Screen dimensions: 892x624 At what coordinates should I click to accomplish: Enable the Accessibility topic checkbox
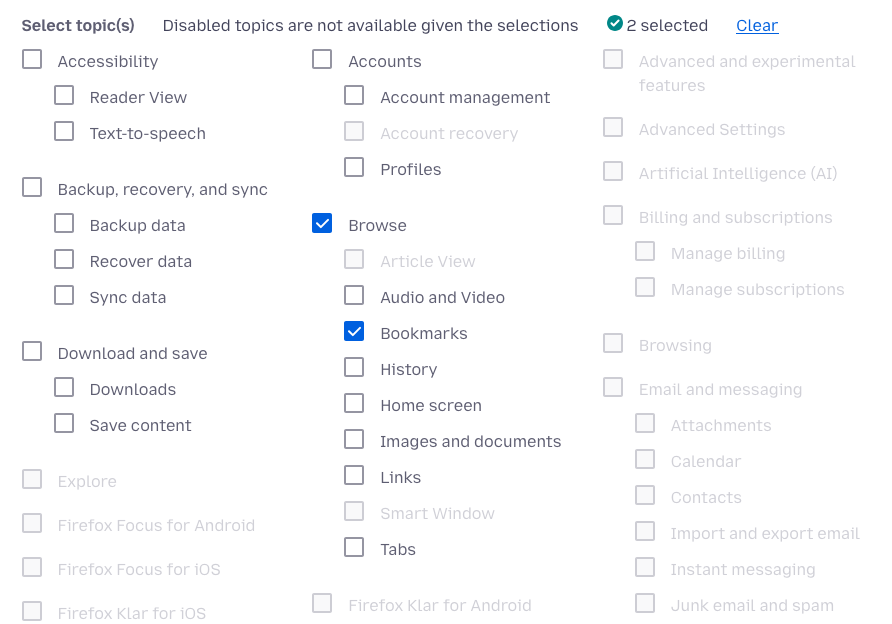pyautogui.click(x=31, y=59)
